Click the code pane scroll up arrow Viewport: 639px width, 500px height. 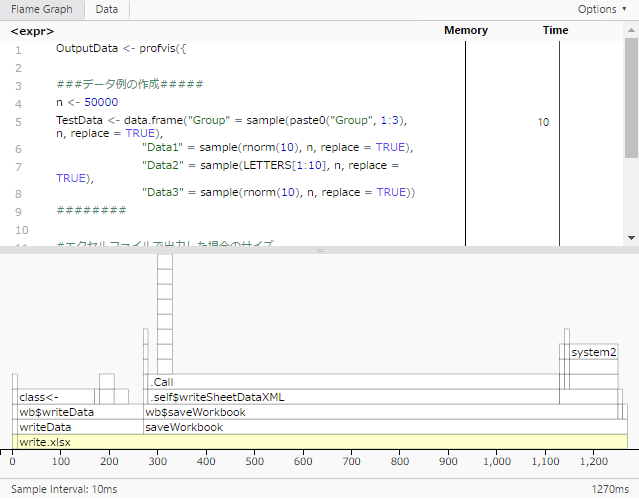631,30
